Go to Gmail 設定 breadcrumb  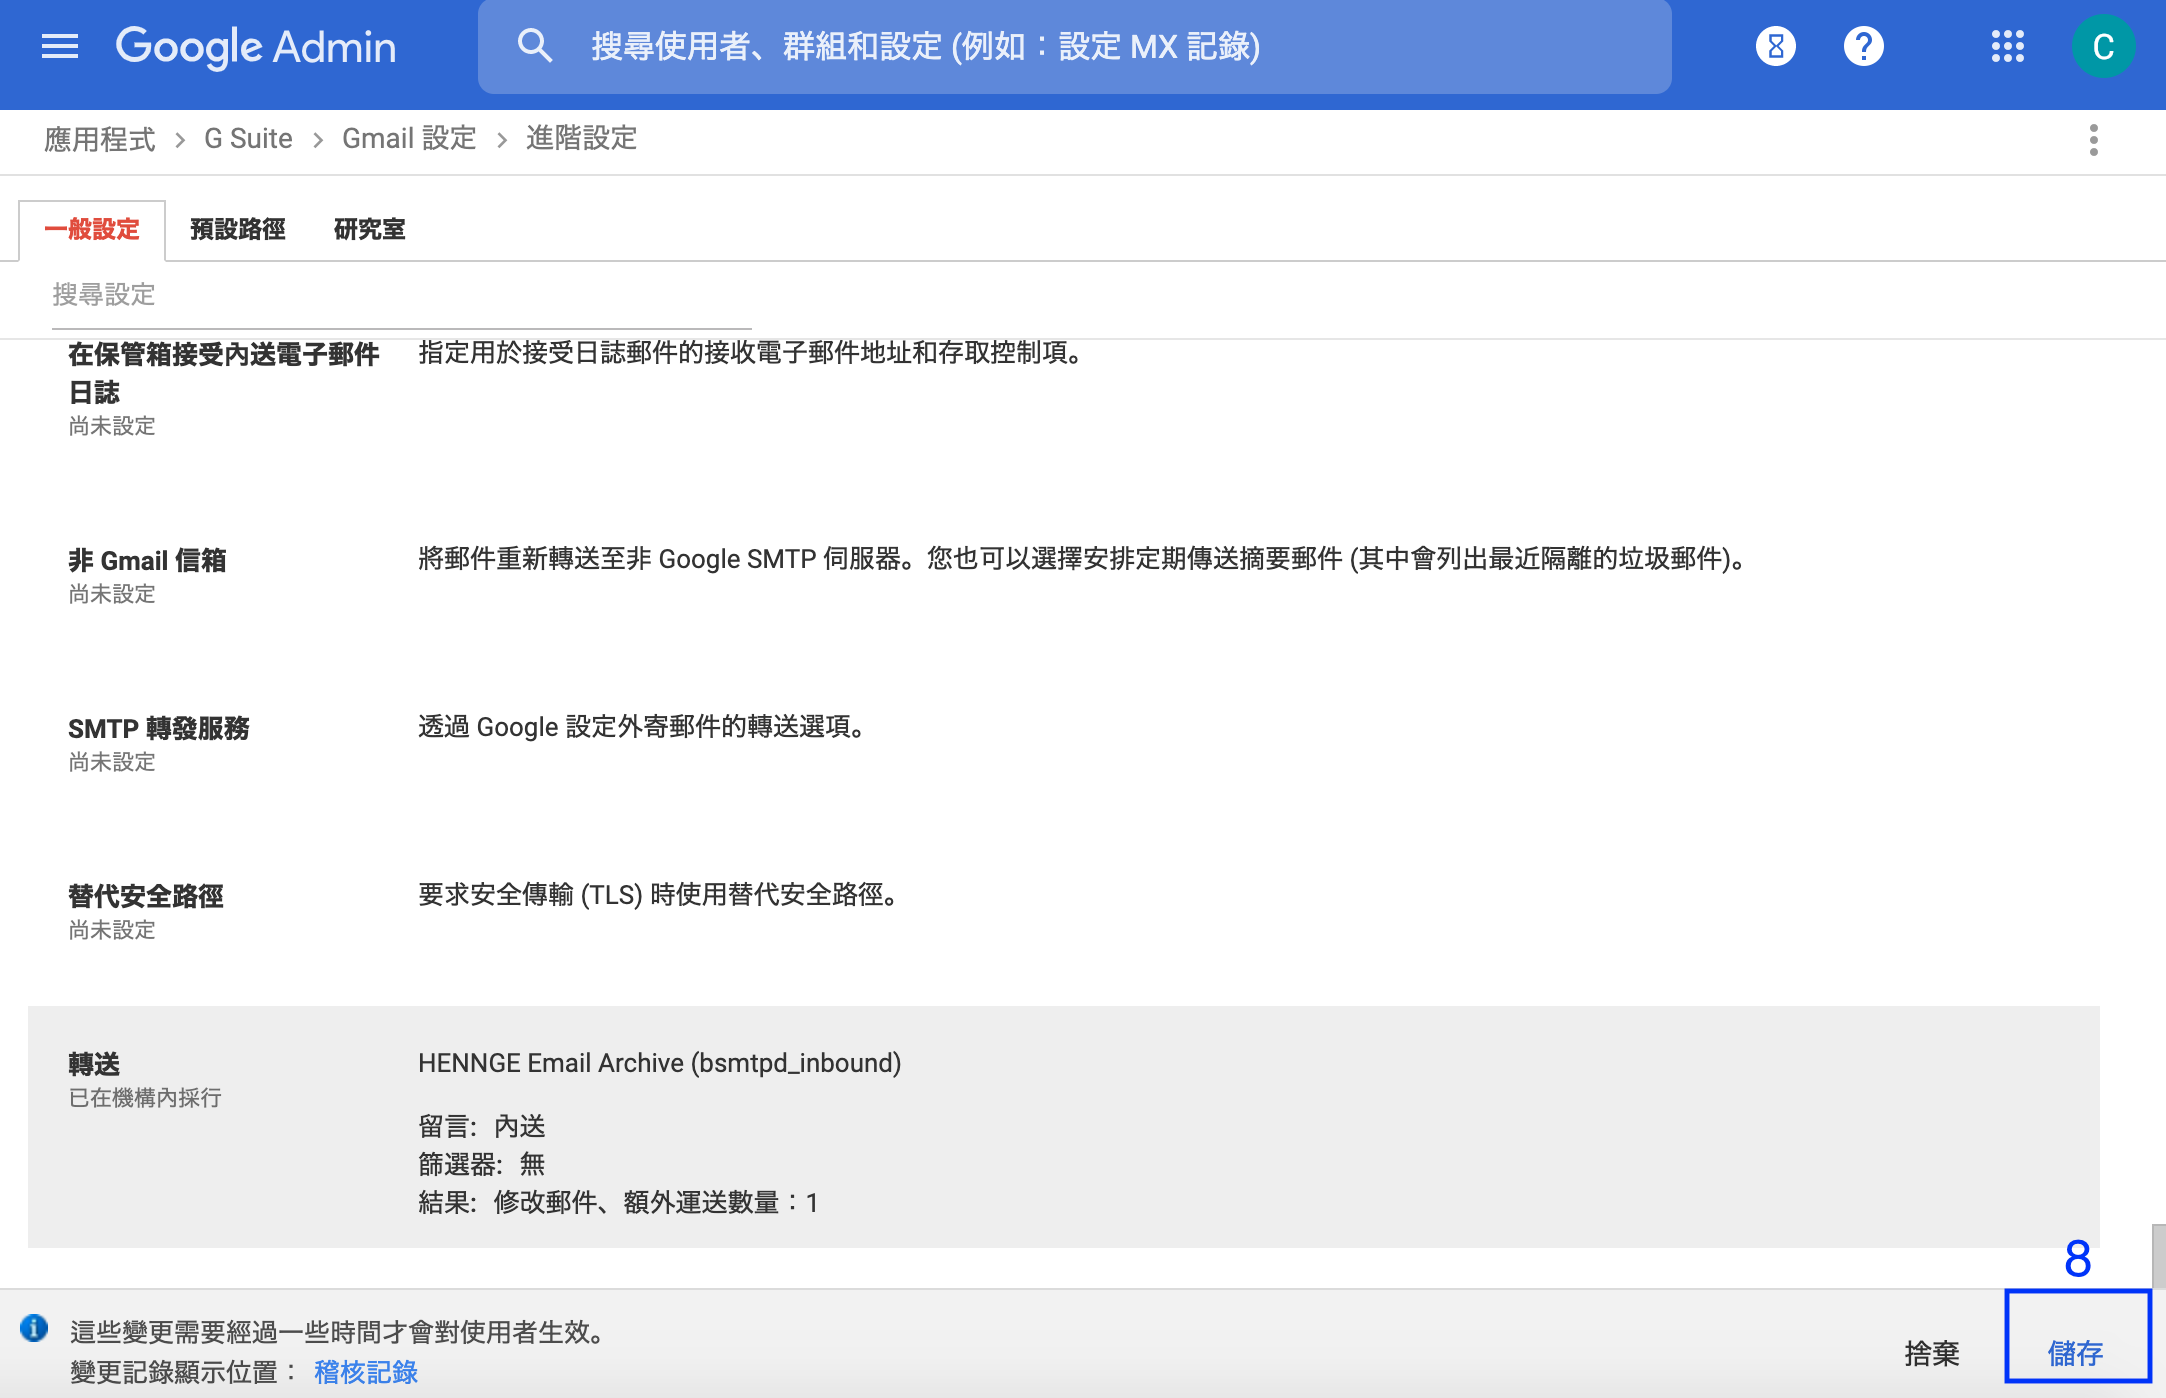click(x=409, y=139)
